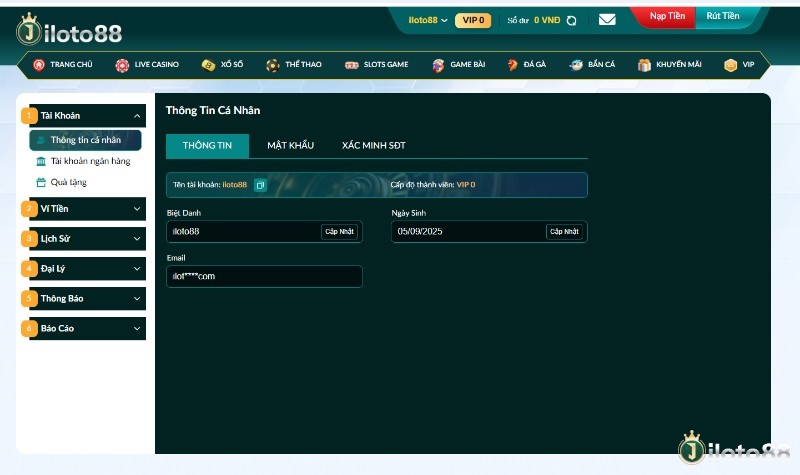Image resolution: width=800 pixels, height=475 pixels.
Task: Click the Thông Tin Cá Nhân heading
Action: pyautogui.click(x=213, y=111)
